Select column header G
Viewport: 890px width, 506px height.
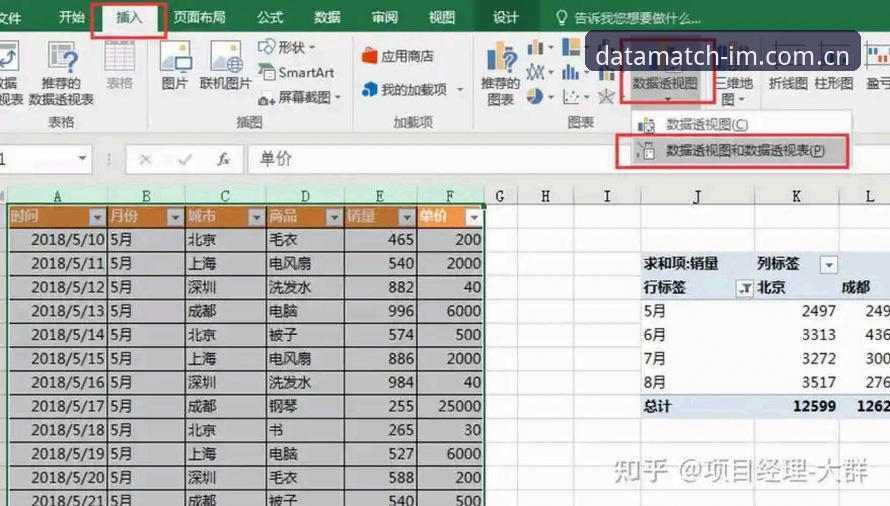pyautogui.click(x=500, y=196)
